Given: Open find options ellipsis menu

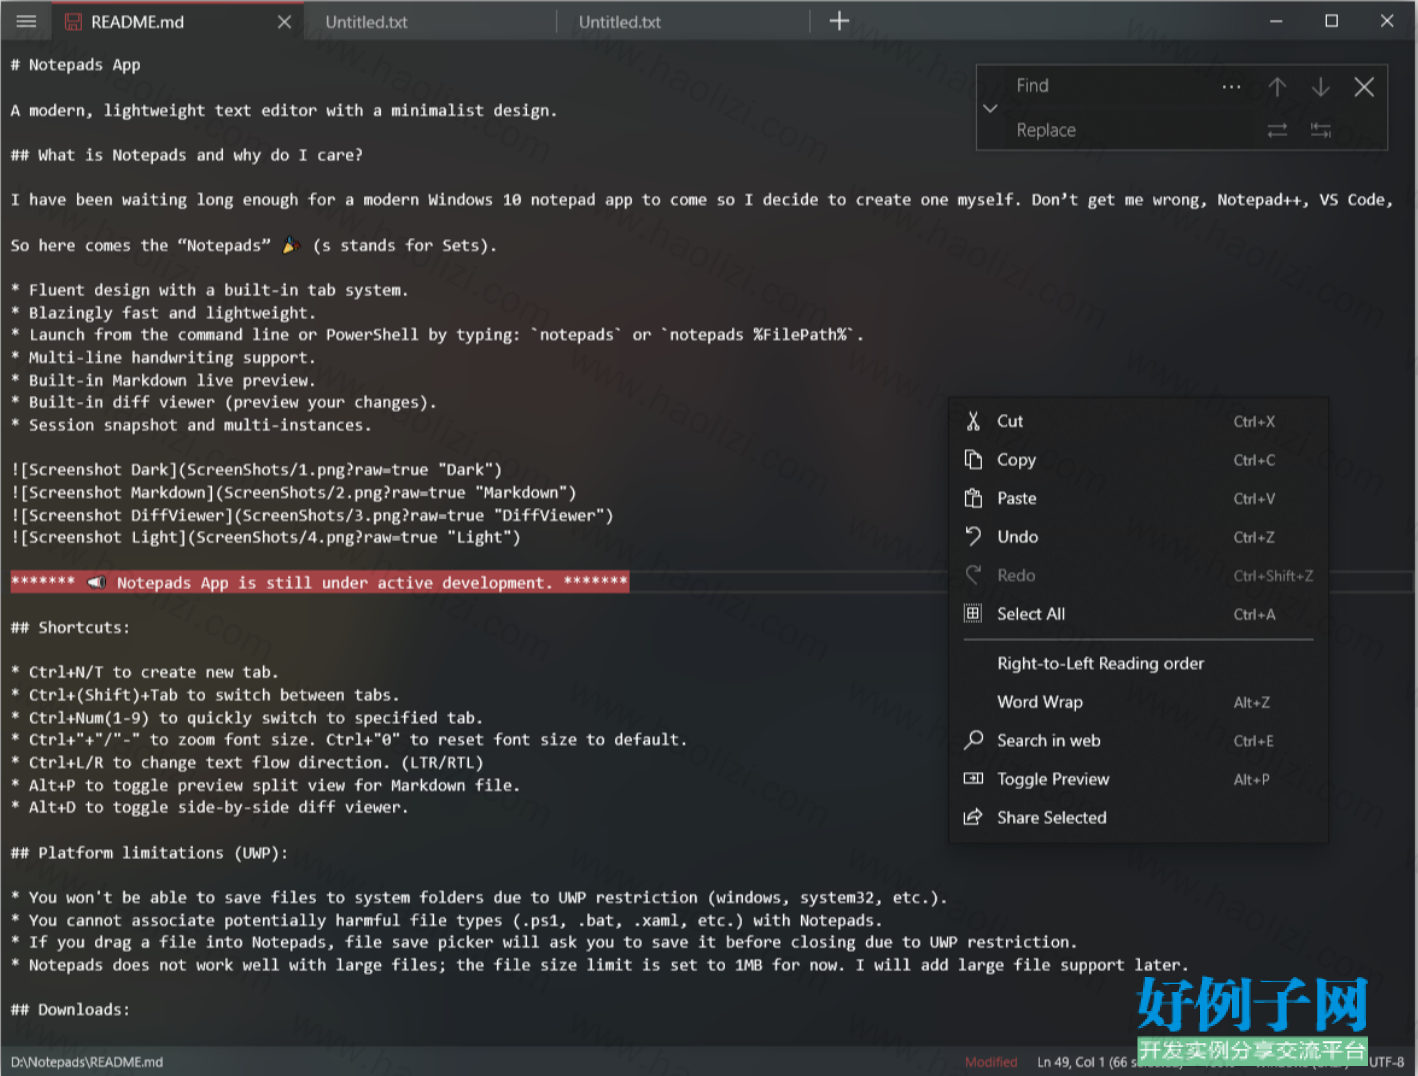Looking at the screenshot, I should [1231, 86].
